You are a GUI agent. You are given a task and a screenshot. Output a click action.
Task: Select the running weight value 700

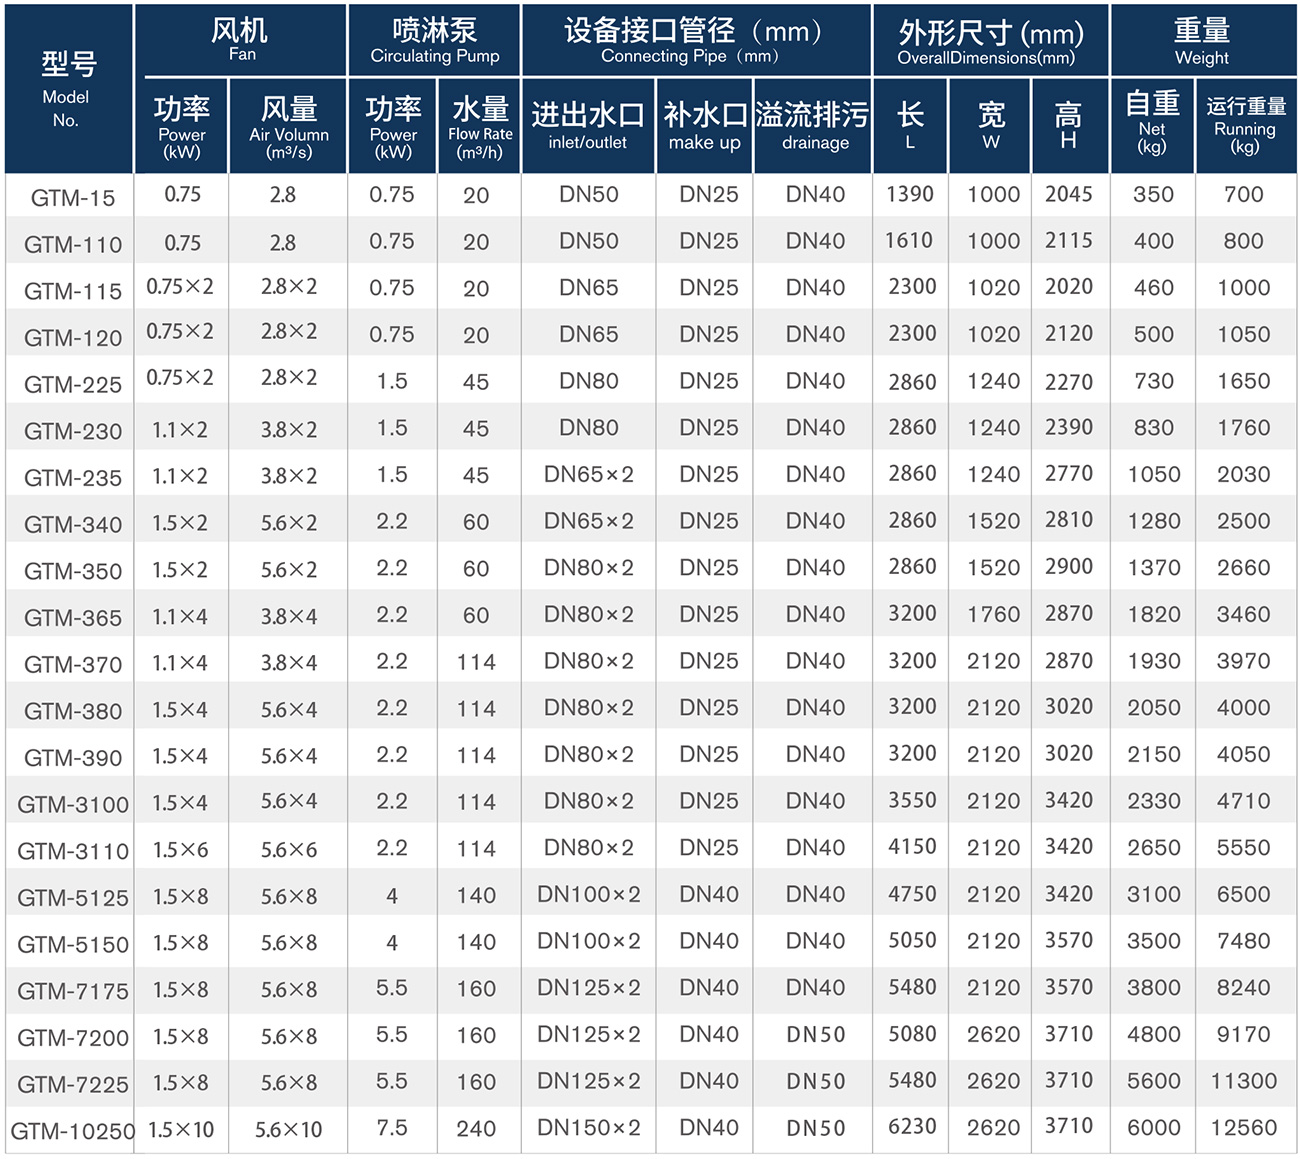tap(1244, 194)
